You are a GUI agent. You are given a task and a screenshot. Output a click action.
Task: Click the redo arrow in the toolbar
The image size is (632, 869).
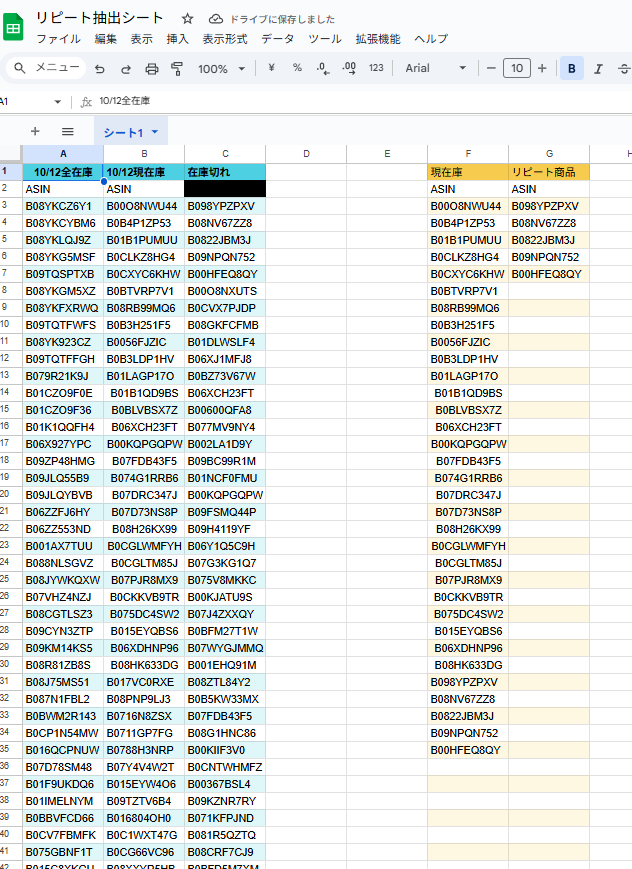[x=126, y=69]
